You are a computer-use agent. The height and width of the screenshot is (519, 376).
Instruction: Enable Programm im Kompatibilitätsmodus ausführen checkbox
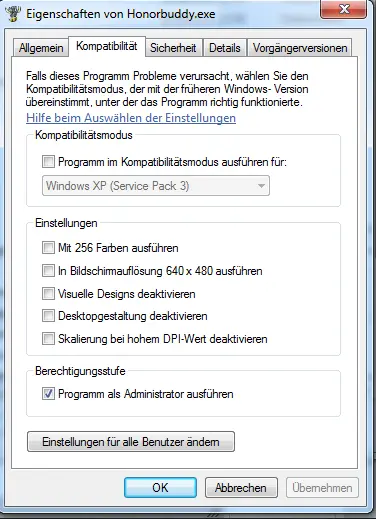coord(48,162)
